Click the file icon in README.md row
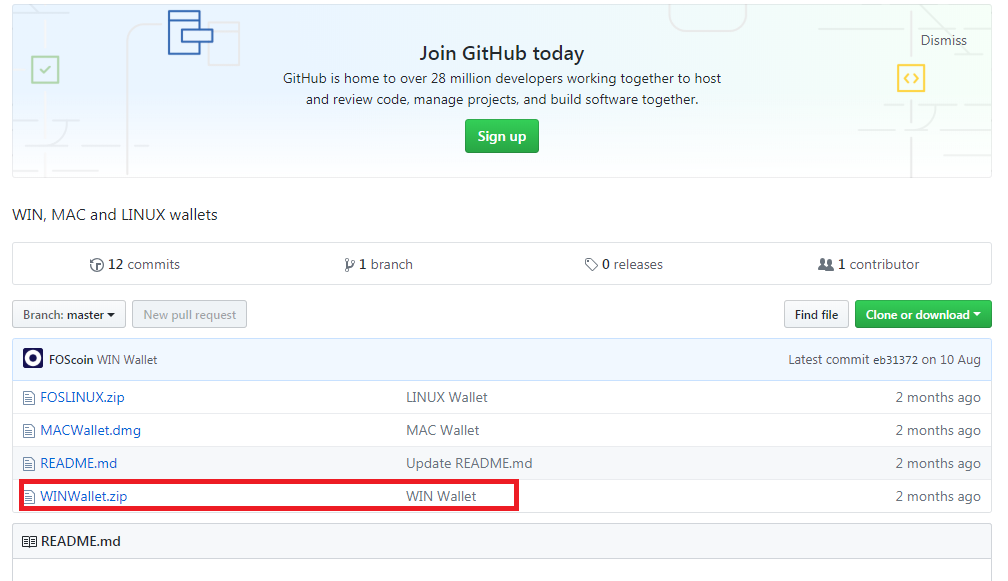Image resolution: width=1008 pixels, height=581 pixels. tap(29, 463)
